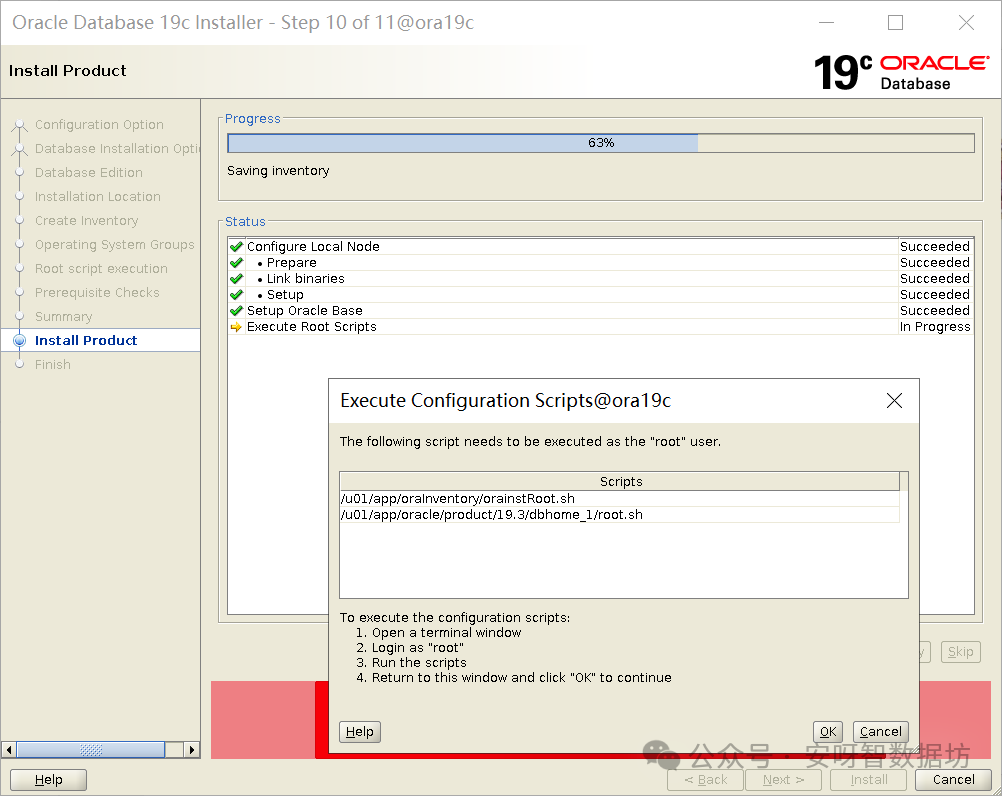This screenshot has width=1002, height=796.
Task: Click the sidebar scroll left arrow
Action: tap(8, 749)
